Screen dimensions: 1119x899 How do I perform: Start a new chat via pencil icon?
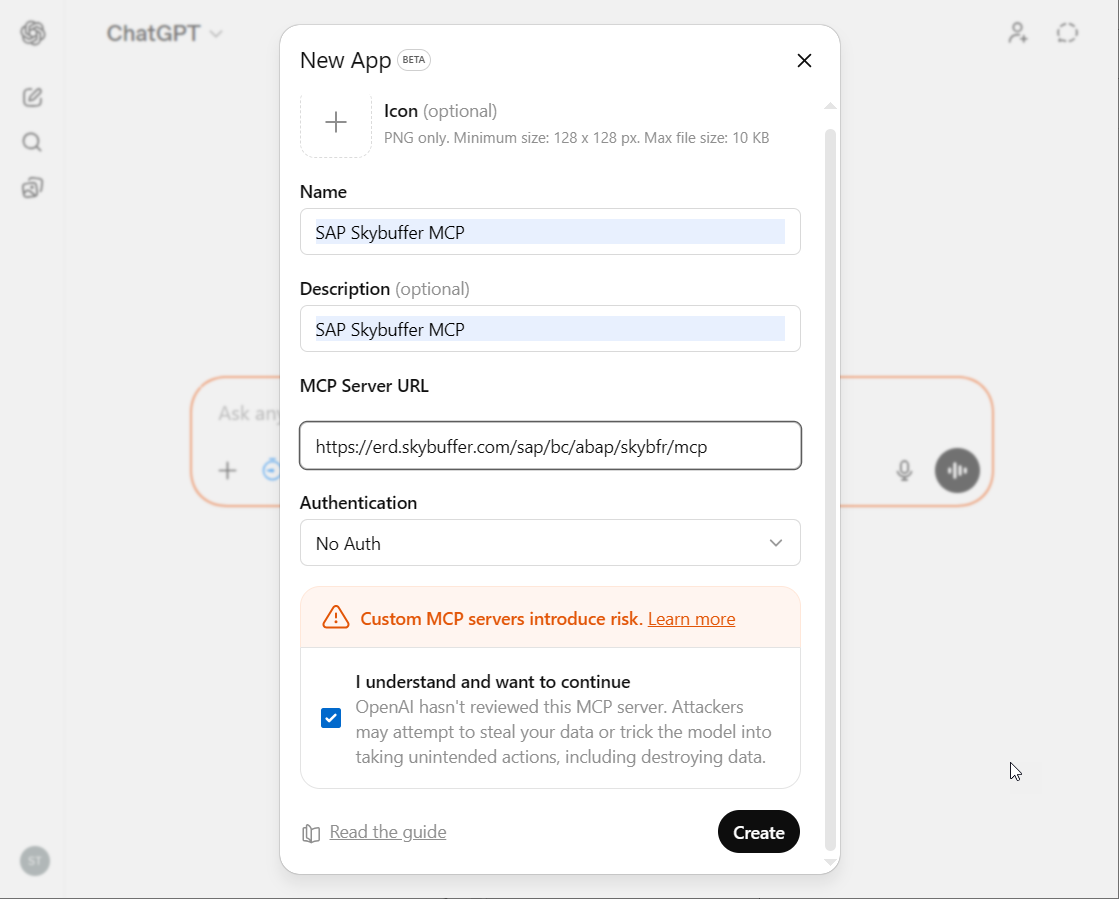(x=33, y=97)
